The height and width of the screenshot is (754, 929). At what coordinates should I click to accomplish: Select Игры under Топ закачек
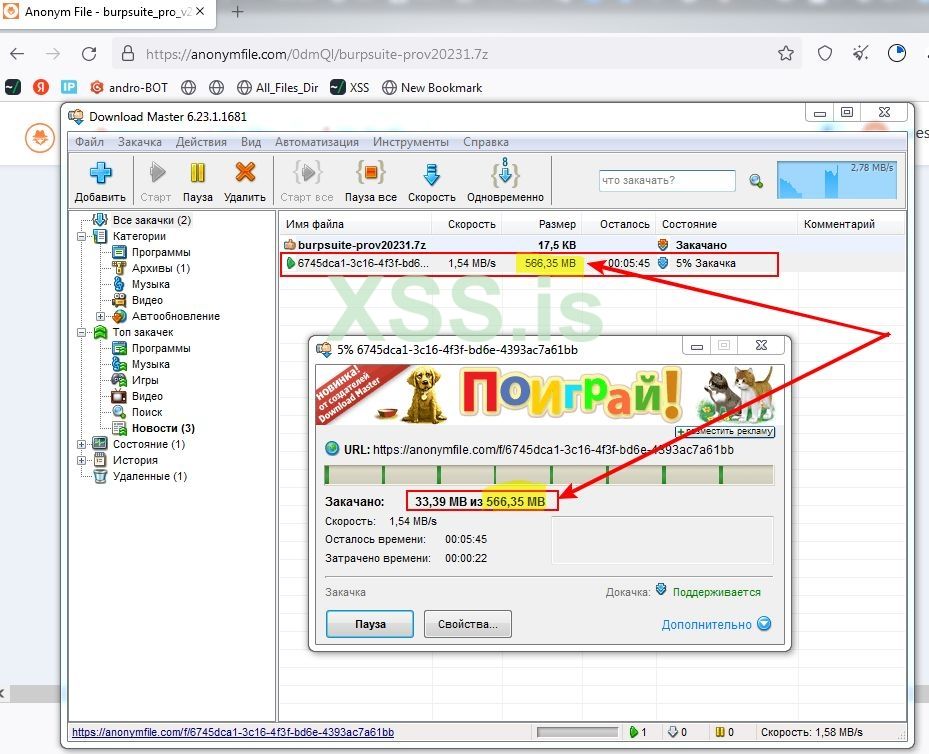click(145, 380)
